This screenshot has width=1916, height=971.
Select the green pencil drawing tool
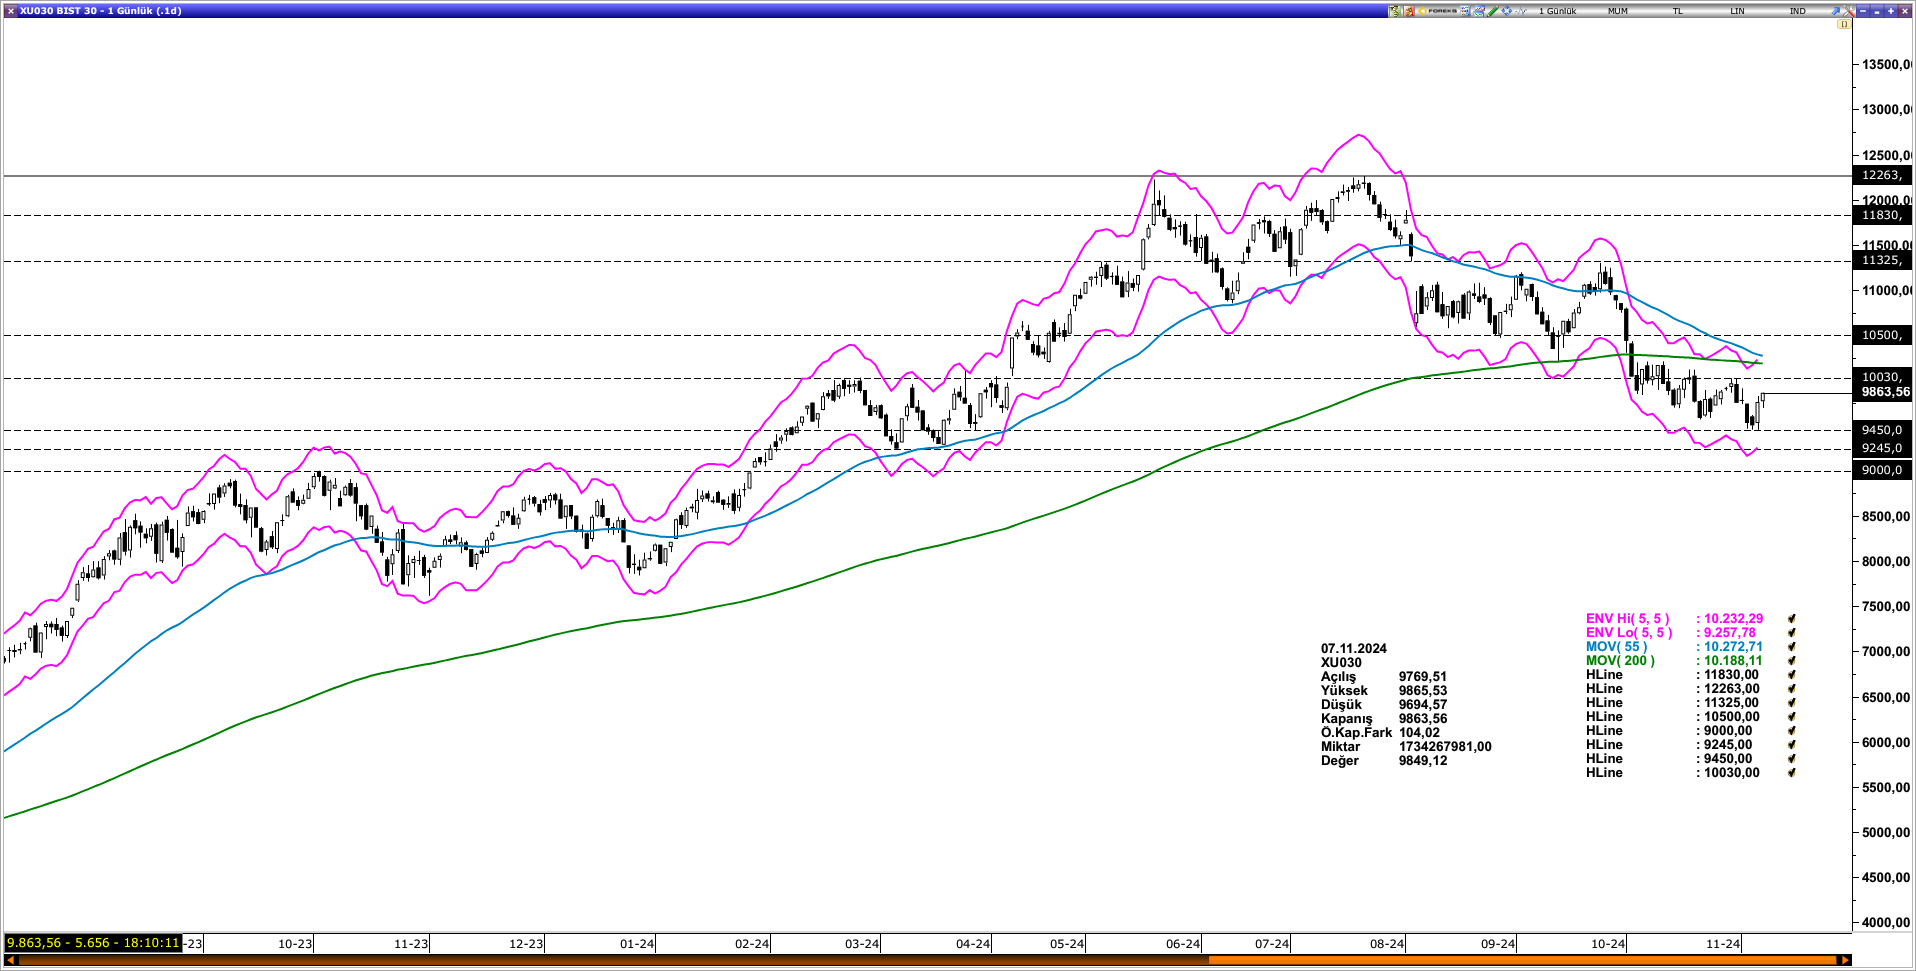tap(1493, 11)
